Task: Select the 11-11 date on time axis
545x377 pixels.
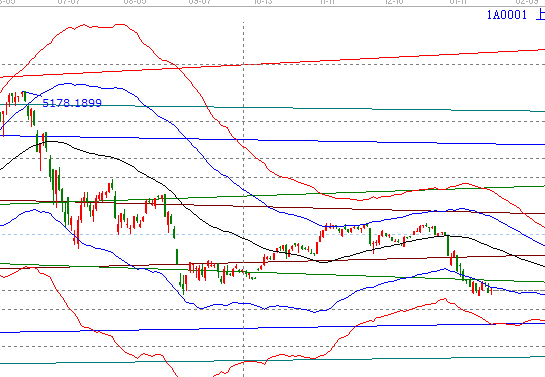Action: coord(327,2)
